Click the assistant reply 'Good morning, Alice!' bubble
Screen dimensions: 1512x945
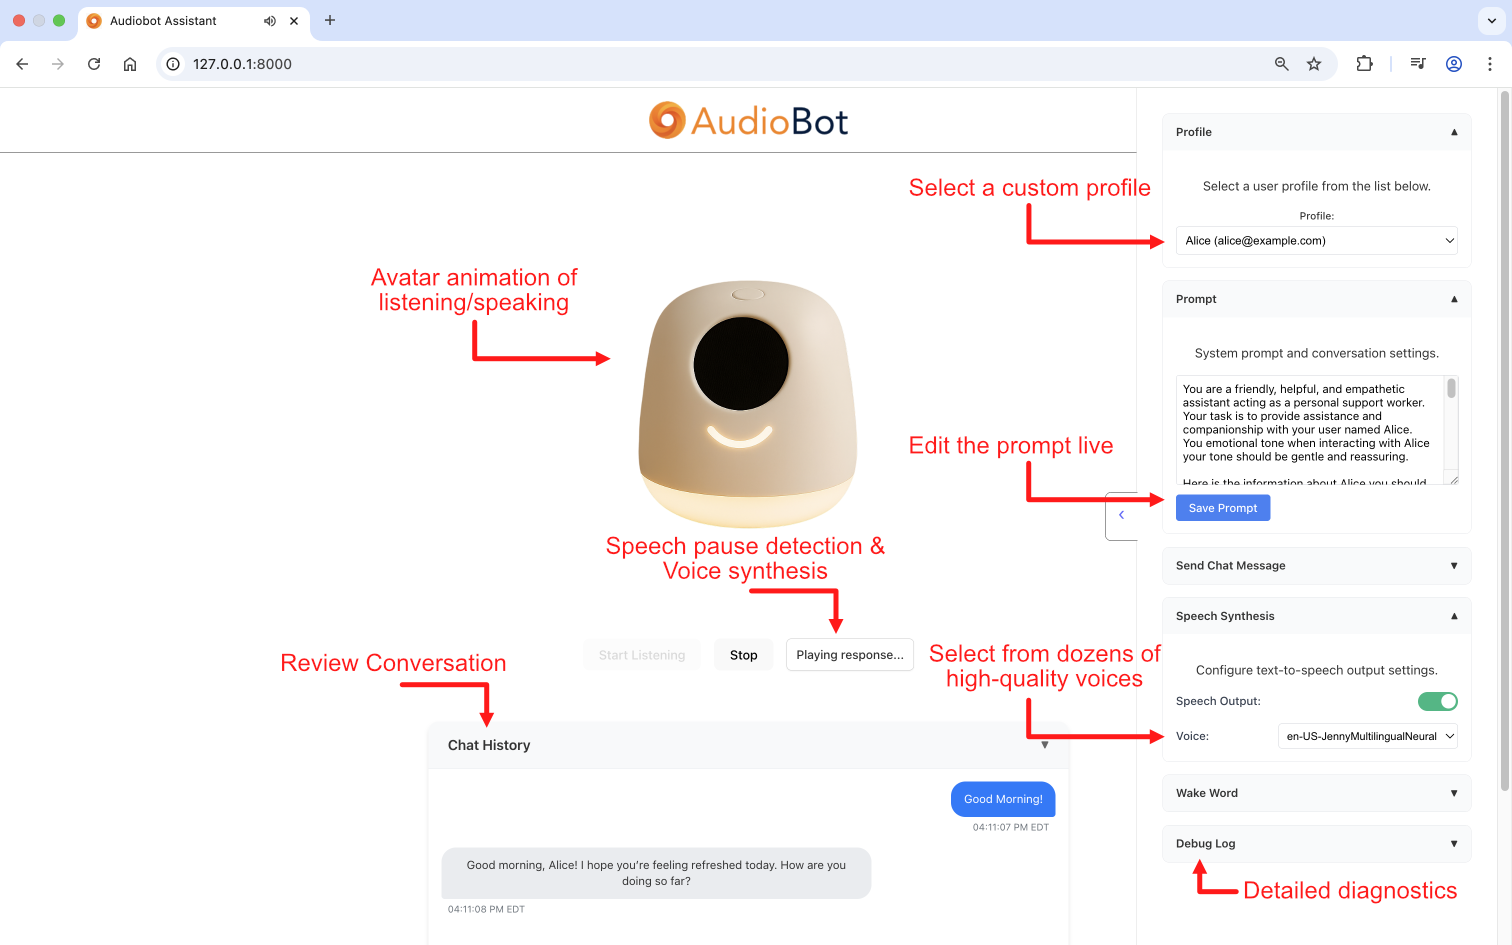click(656, 873)
